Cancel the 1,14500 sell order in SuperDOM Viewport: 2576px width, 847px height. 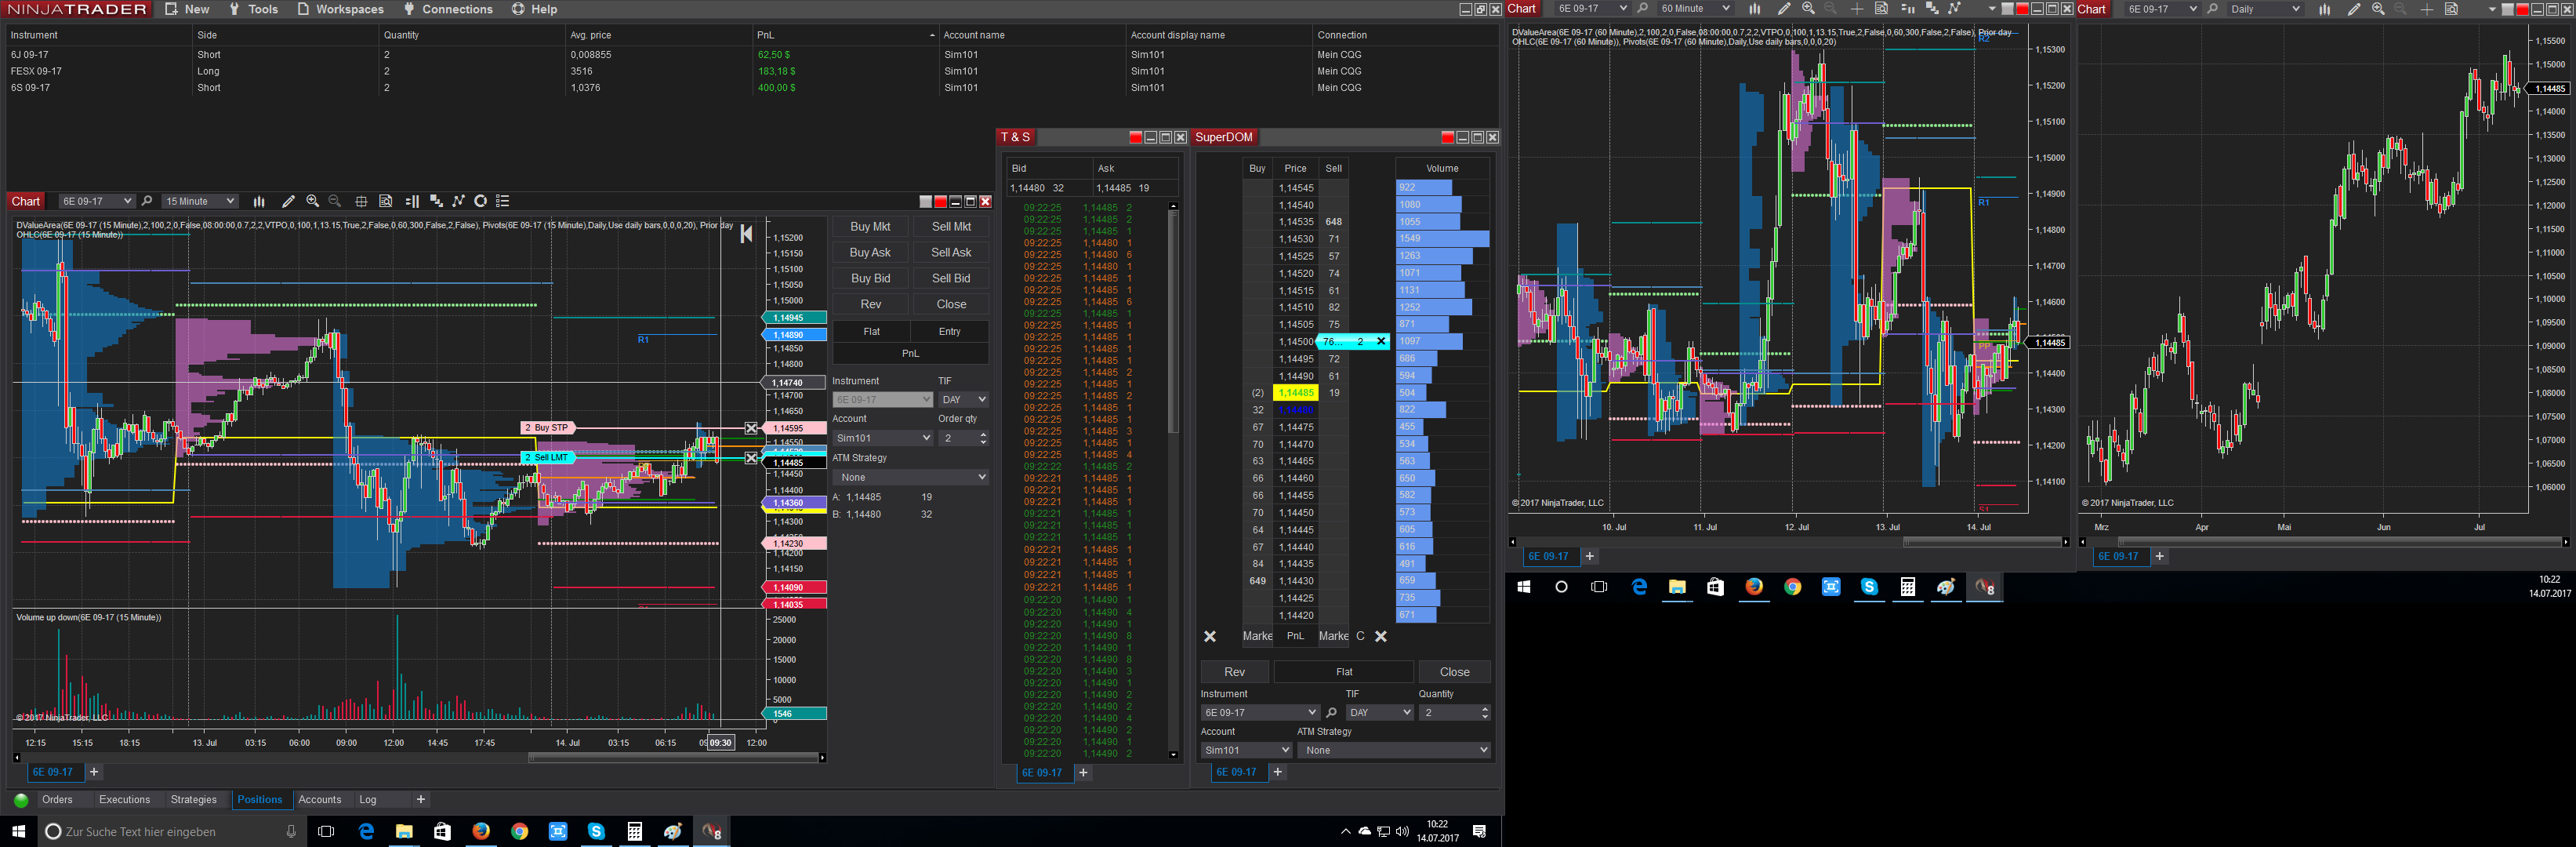1381,341
